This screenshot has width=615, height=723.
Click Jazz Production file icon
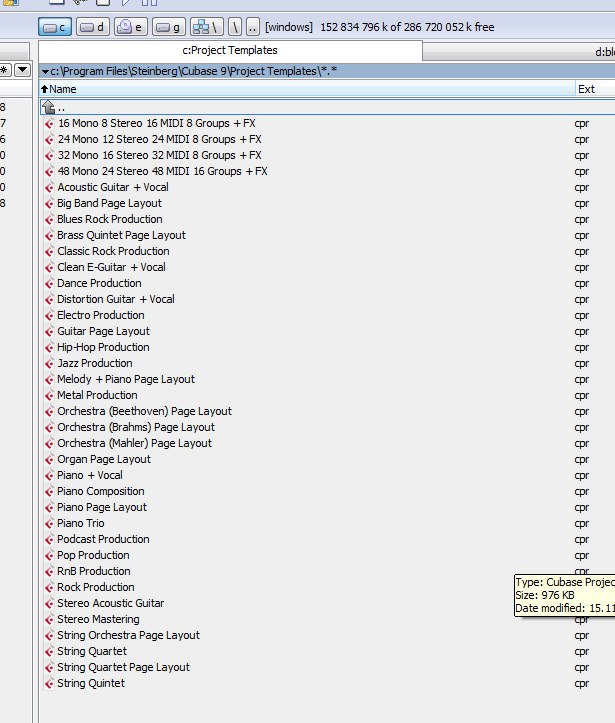click(x=49, y=363)
